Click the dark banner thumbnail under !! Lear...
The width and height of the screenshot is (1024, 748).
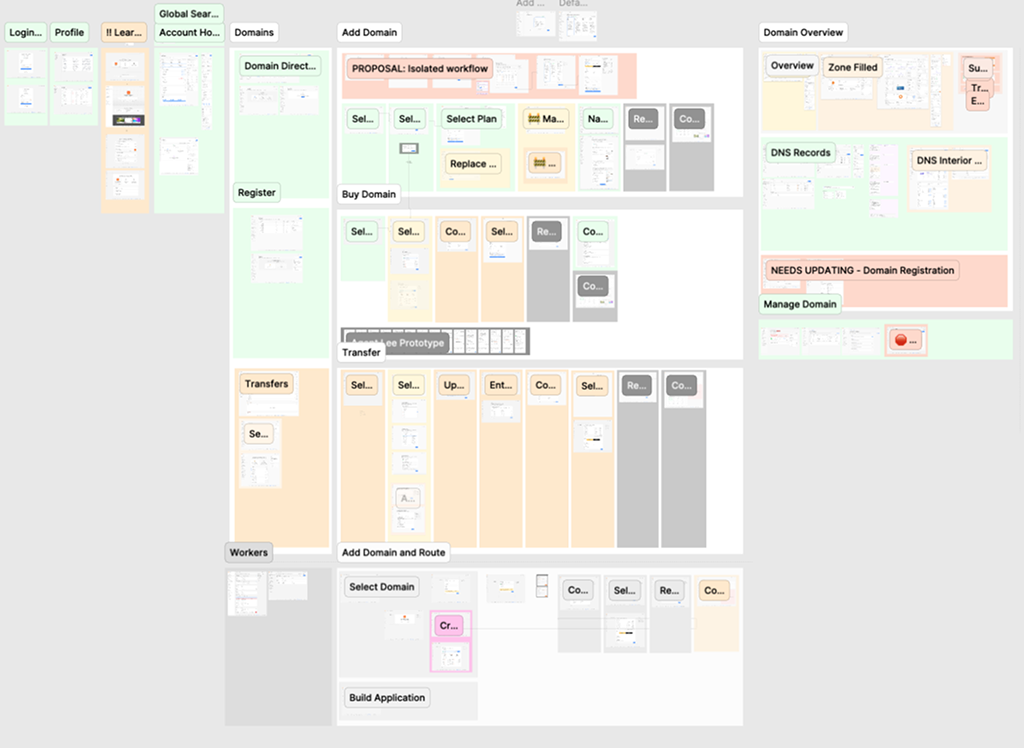coord(128,120)
